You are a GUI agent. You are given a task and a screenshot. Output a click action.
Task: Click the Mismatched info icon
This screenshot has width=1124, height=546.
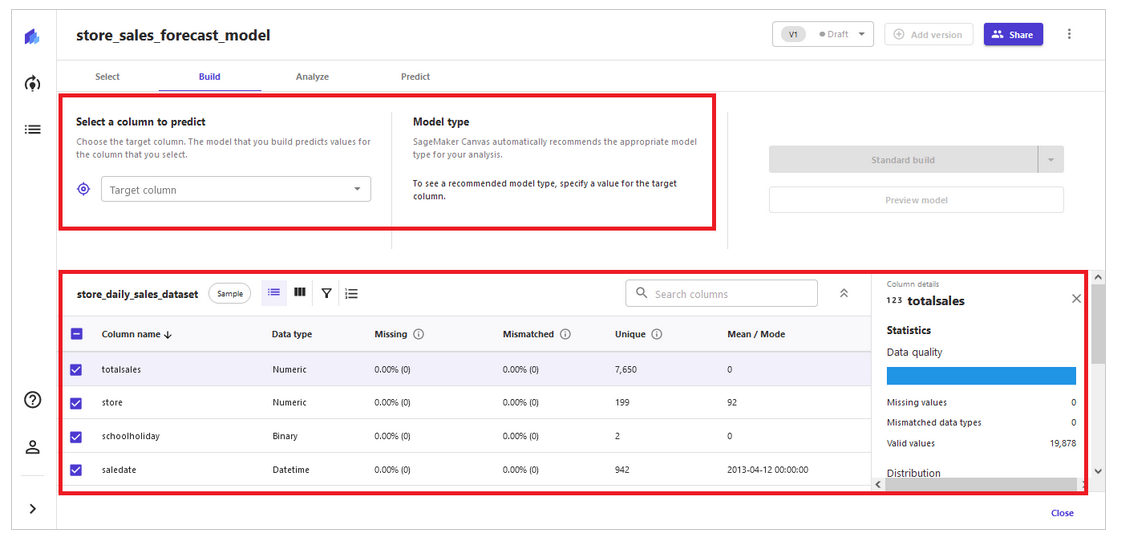(x=566, y=334)
